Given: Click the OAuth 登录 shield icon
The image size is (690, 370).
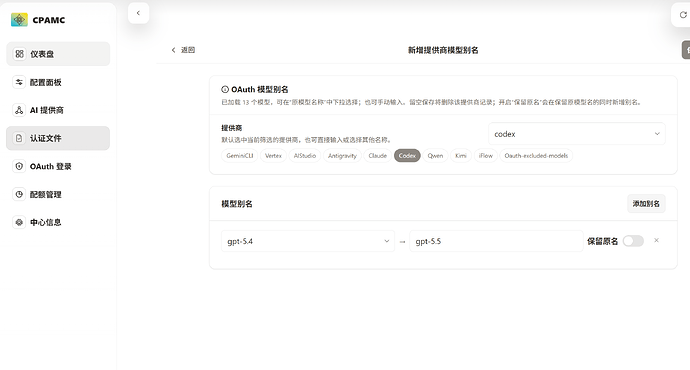Looking at the screenshot, I should (x=19, y=166).
